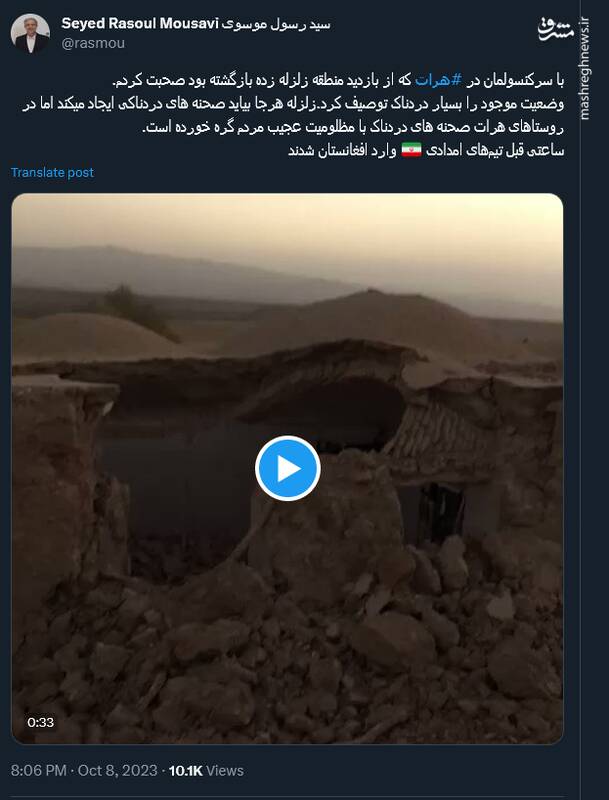Click the tweet's last line mentioning Afghanistan
The height and width of the screenshot is (800, 609).
[x=426, y=151]
